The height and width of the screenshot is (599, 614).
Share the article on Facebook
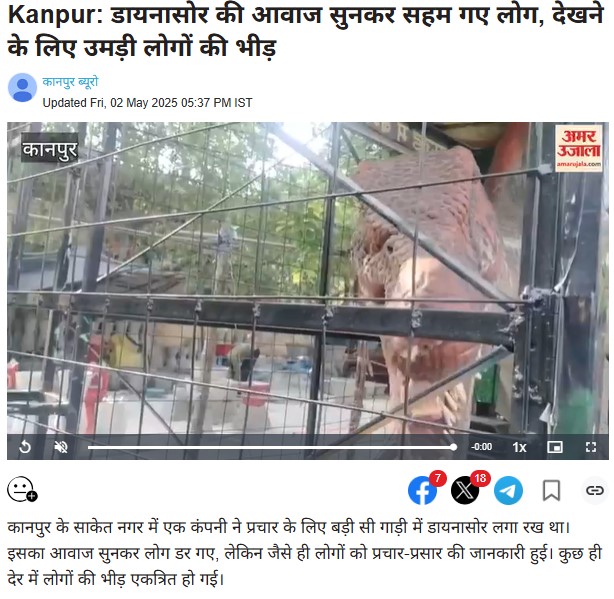click(422, 490)
